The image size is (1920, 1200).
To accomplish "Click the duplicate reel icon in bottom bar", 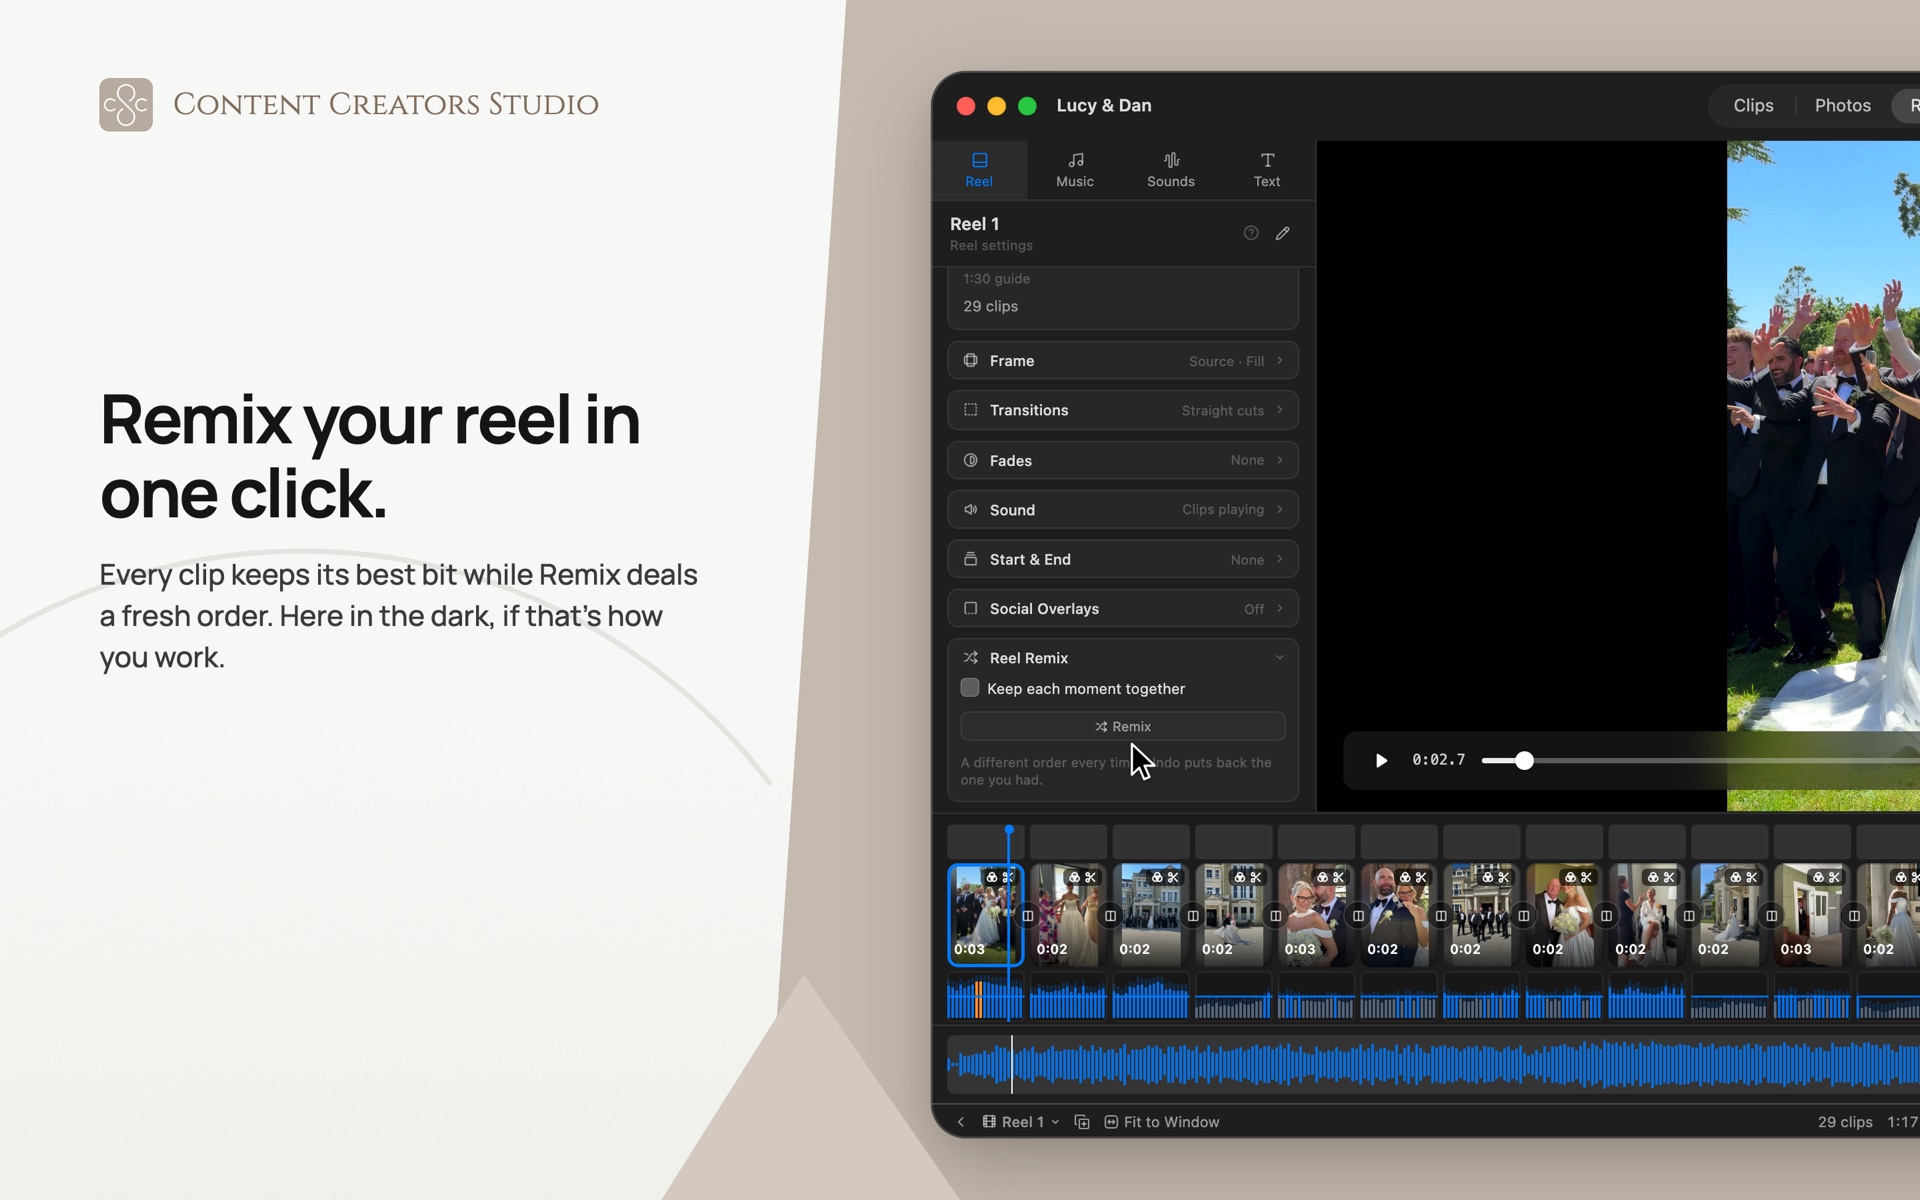I will pos(1081,1122).
